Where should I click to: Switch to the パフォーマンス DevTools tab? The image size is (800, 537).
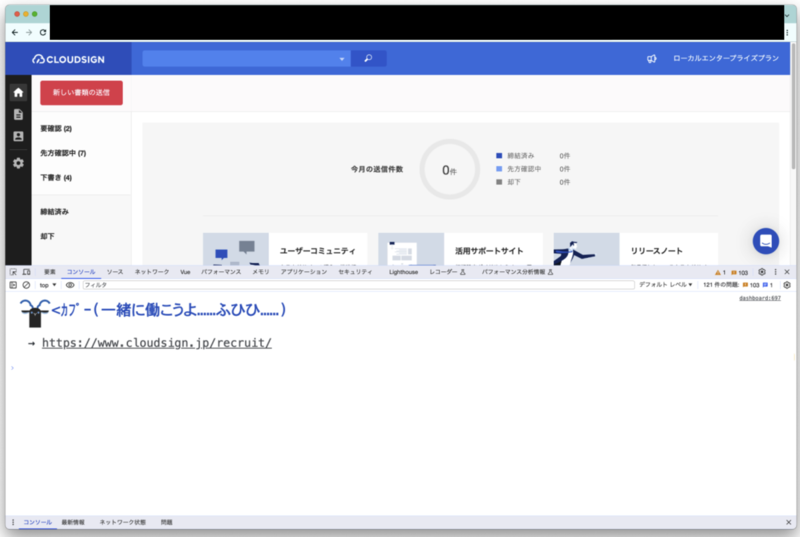(x=221, y=272)
